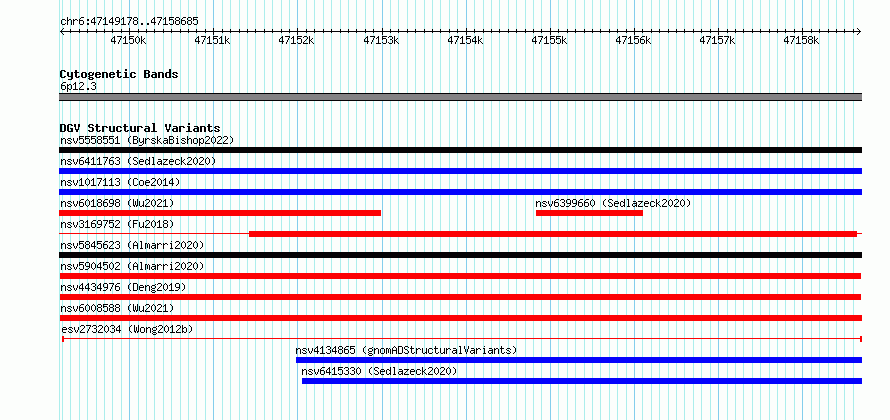Viewport: 890px width, 420px height.
Task: Click the 47154k ruler tick label
Action: pos(465,40)
